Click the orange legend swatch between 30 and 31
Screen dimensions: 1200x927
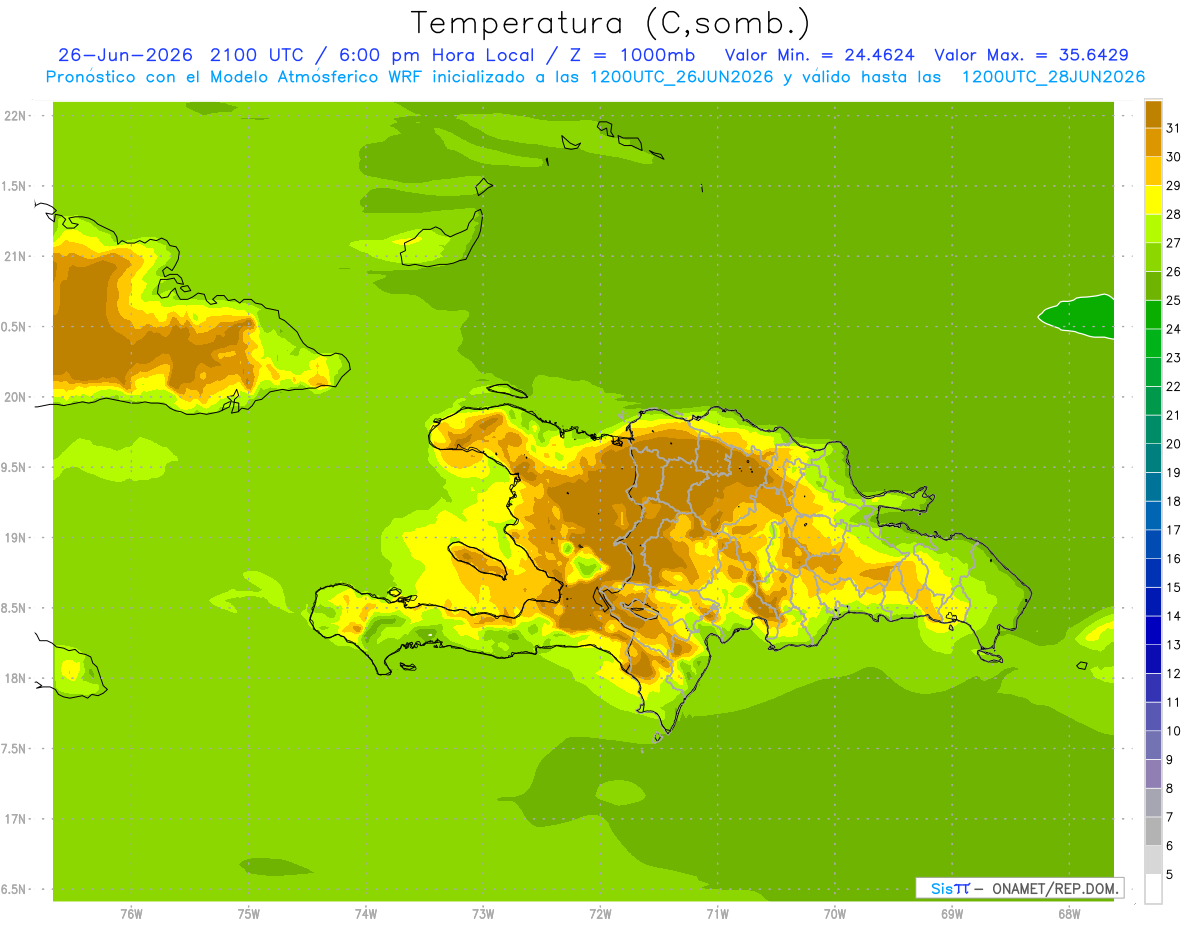pyautogui.click(x=1153, y=143)
